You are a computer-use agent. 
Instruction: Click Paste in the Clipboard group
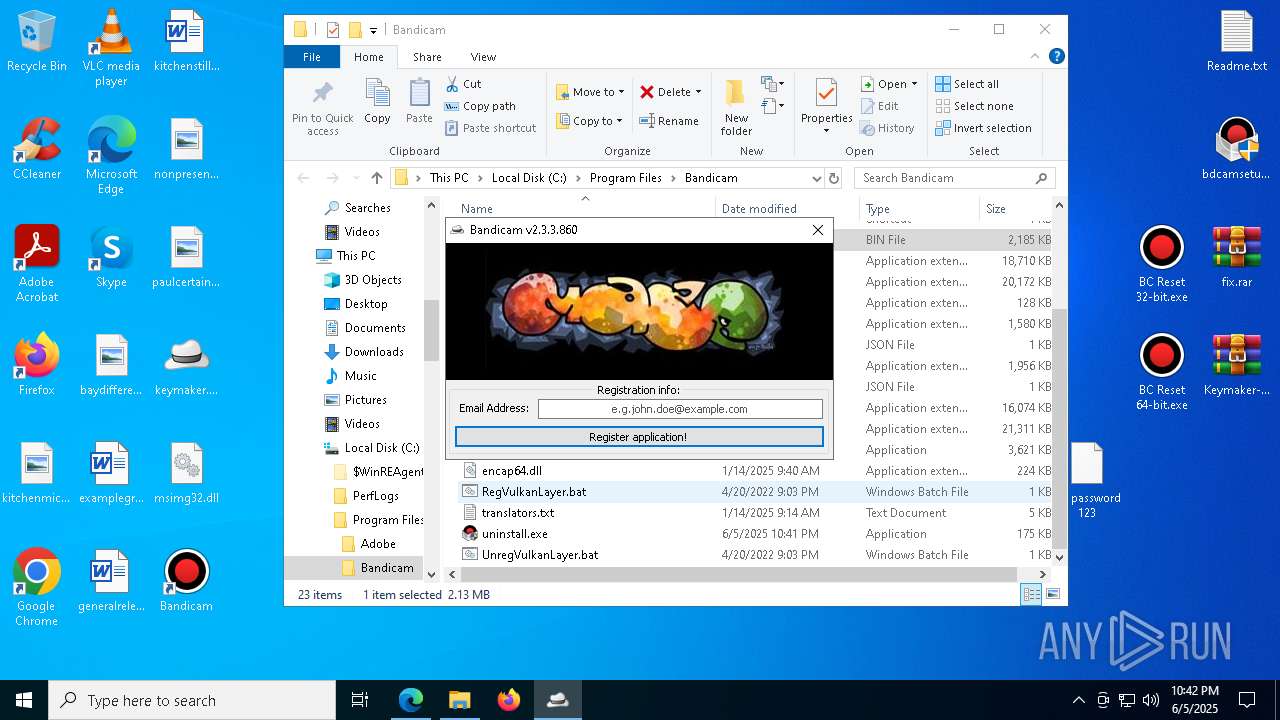[419, 102]
